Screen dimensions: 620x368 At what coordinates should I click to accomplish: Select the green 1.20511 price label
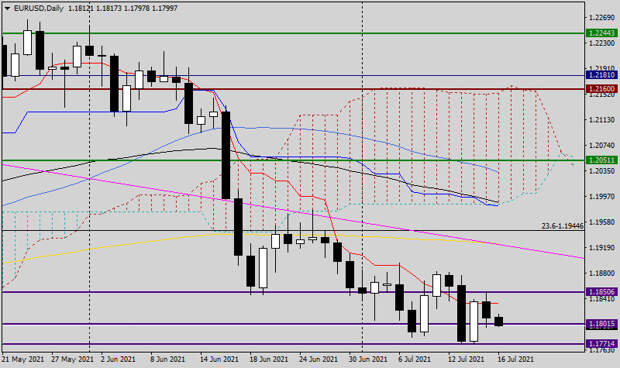602,160
